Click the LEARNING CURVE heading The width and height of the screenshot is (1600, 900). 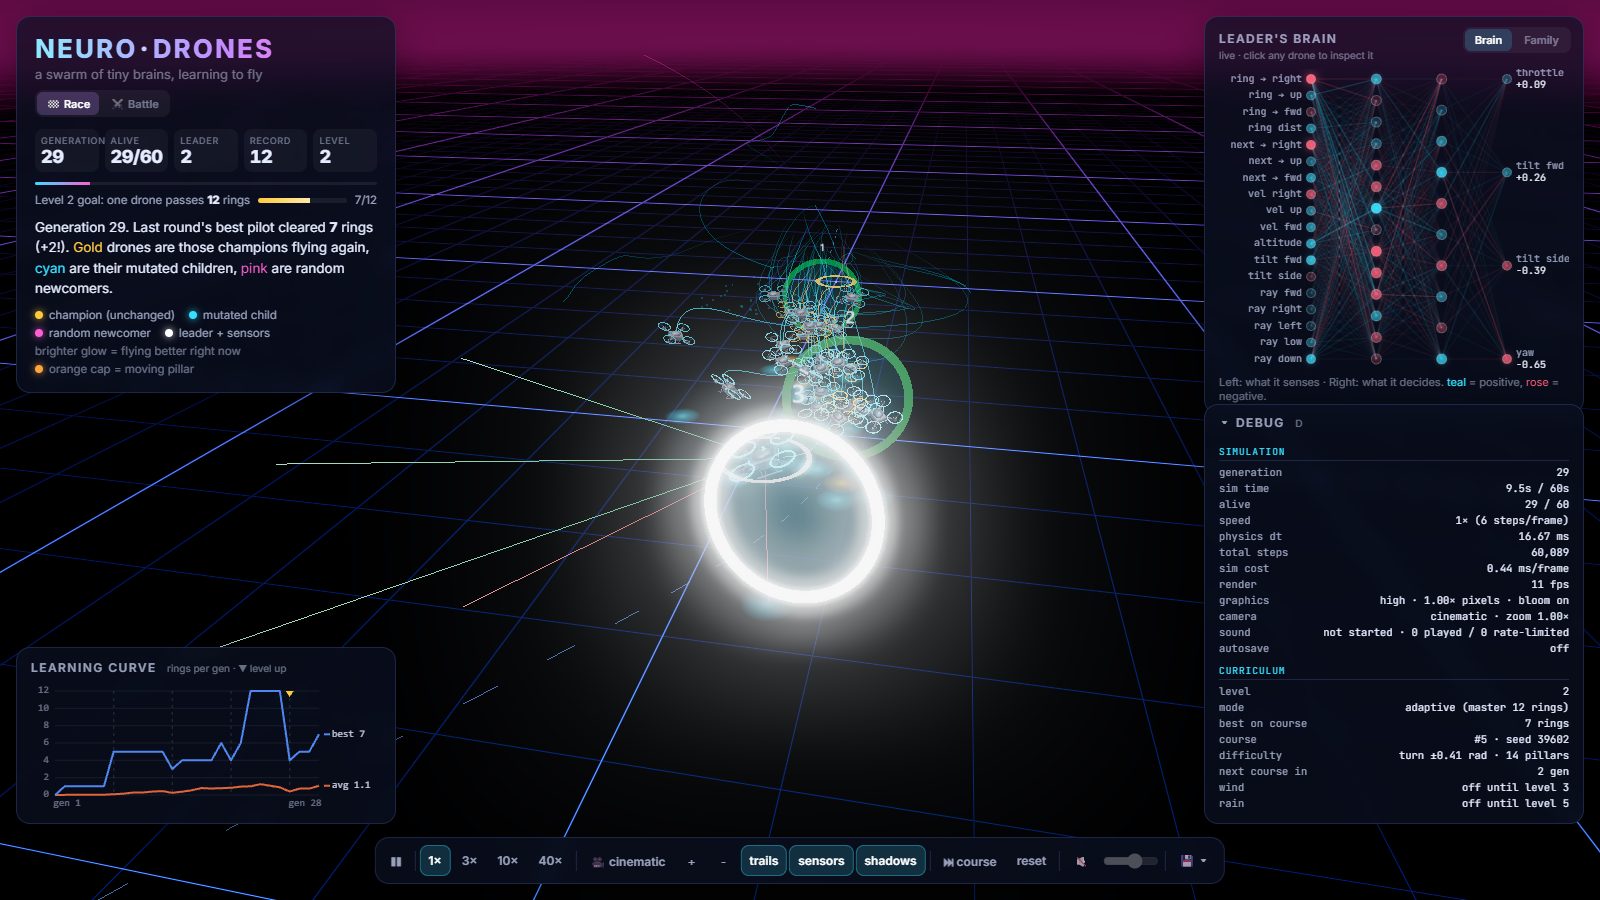[93, 667]
